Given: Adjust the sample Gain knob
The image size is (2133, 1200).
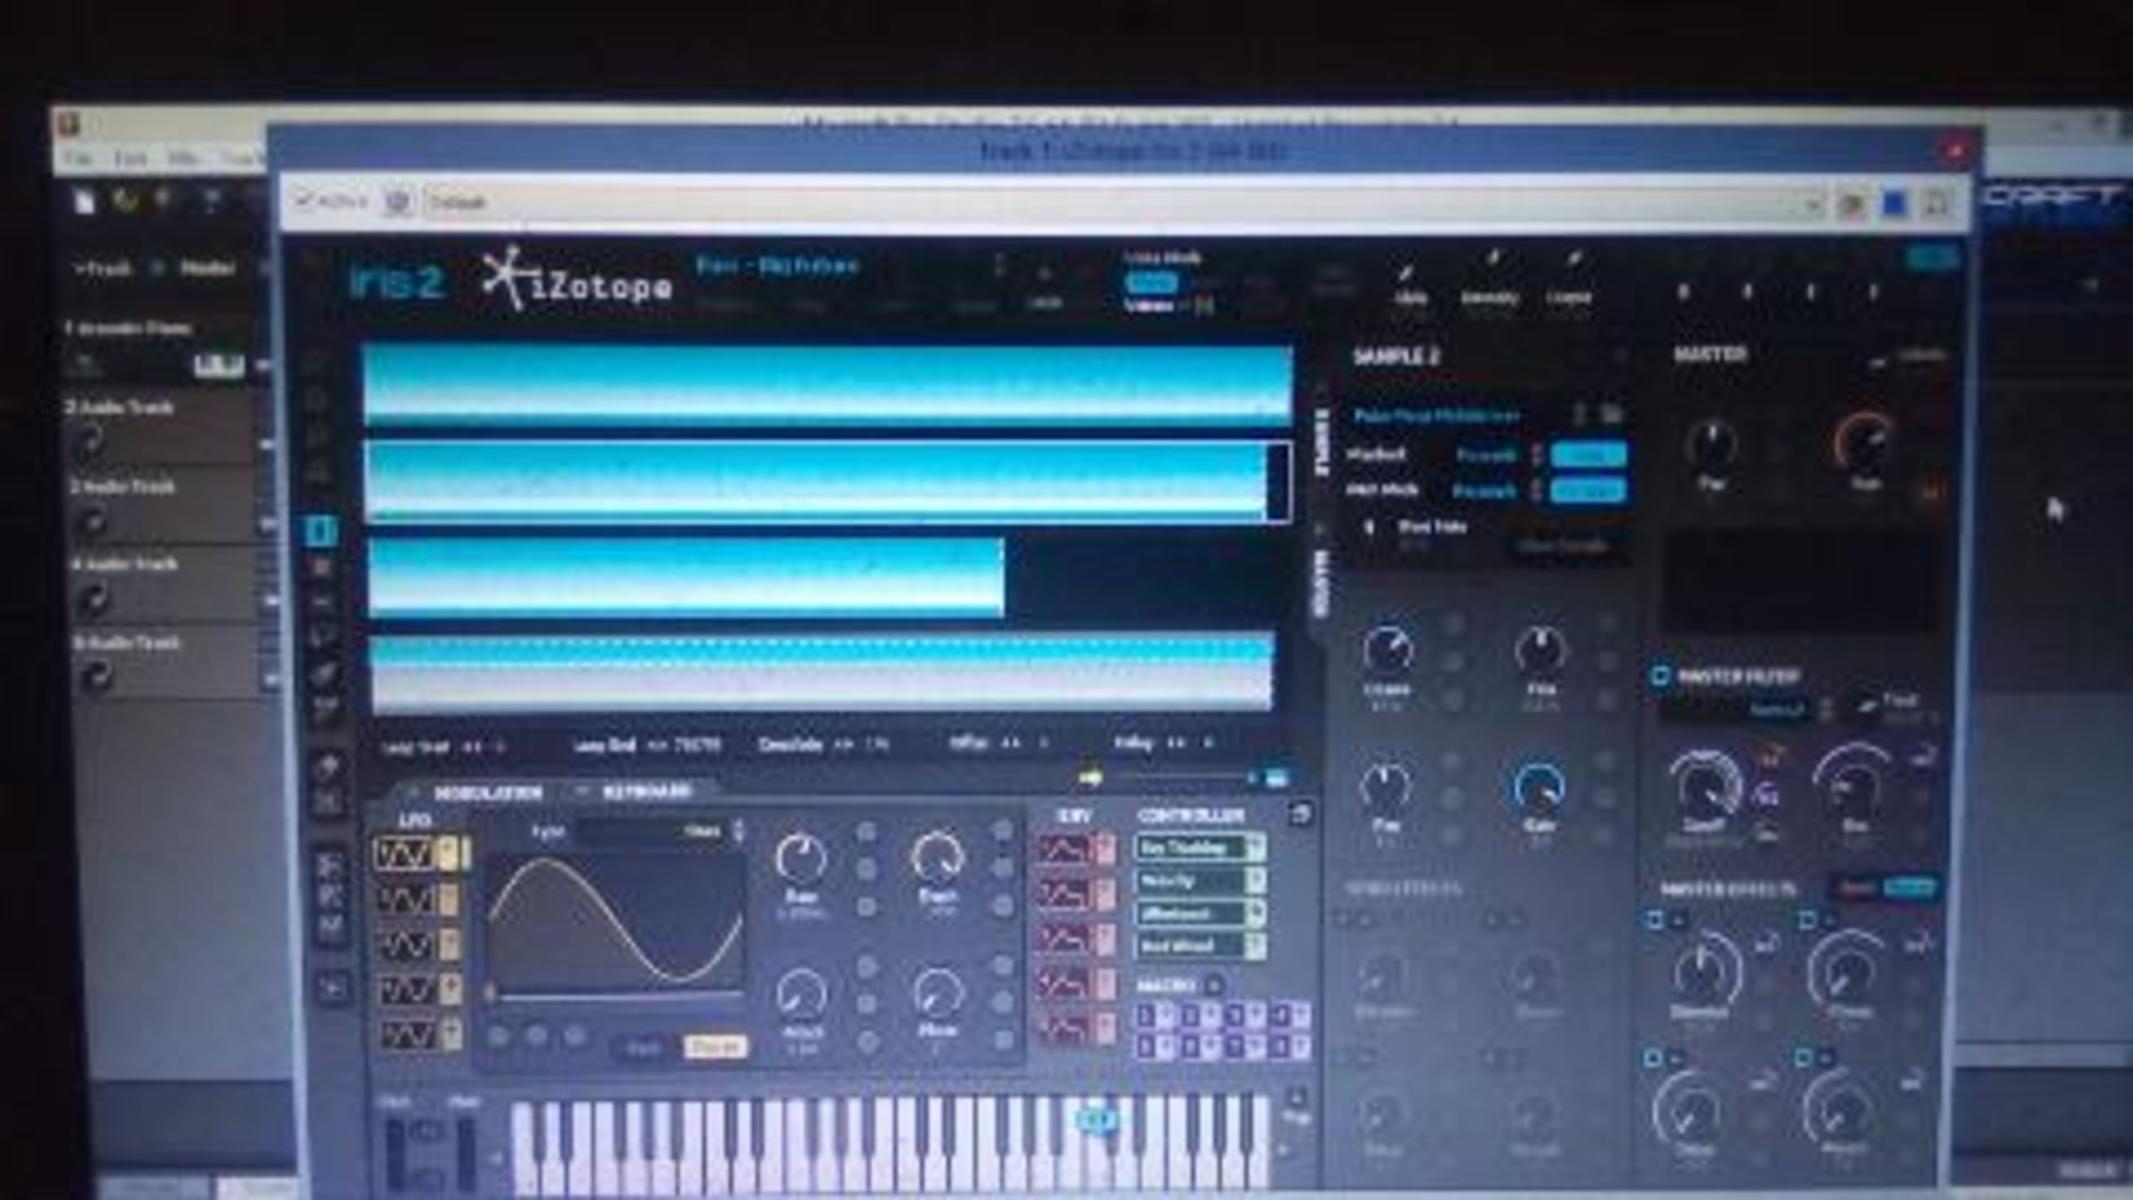Looking at the screenshot, I should pos(1539,788).
